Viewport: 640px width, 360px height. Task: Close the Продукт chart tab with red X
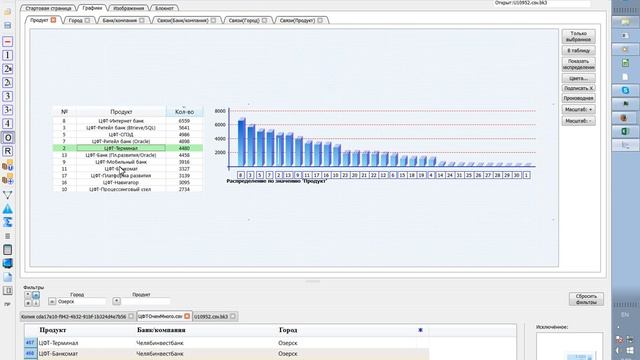[x=53, y=20]
